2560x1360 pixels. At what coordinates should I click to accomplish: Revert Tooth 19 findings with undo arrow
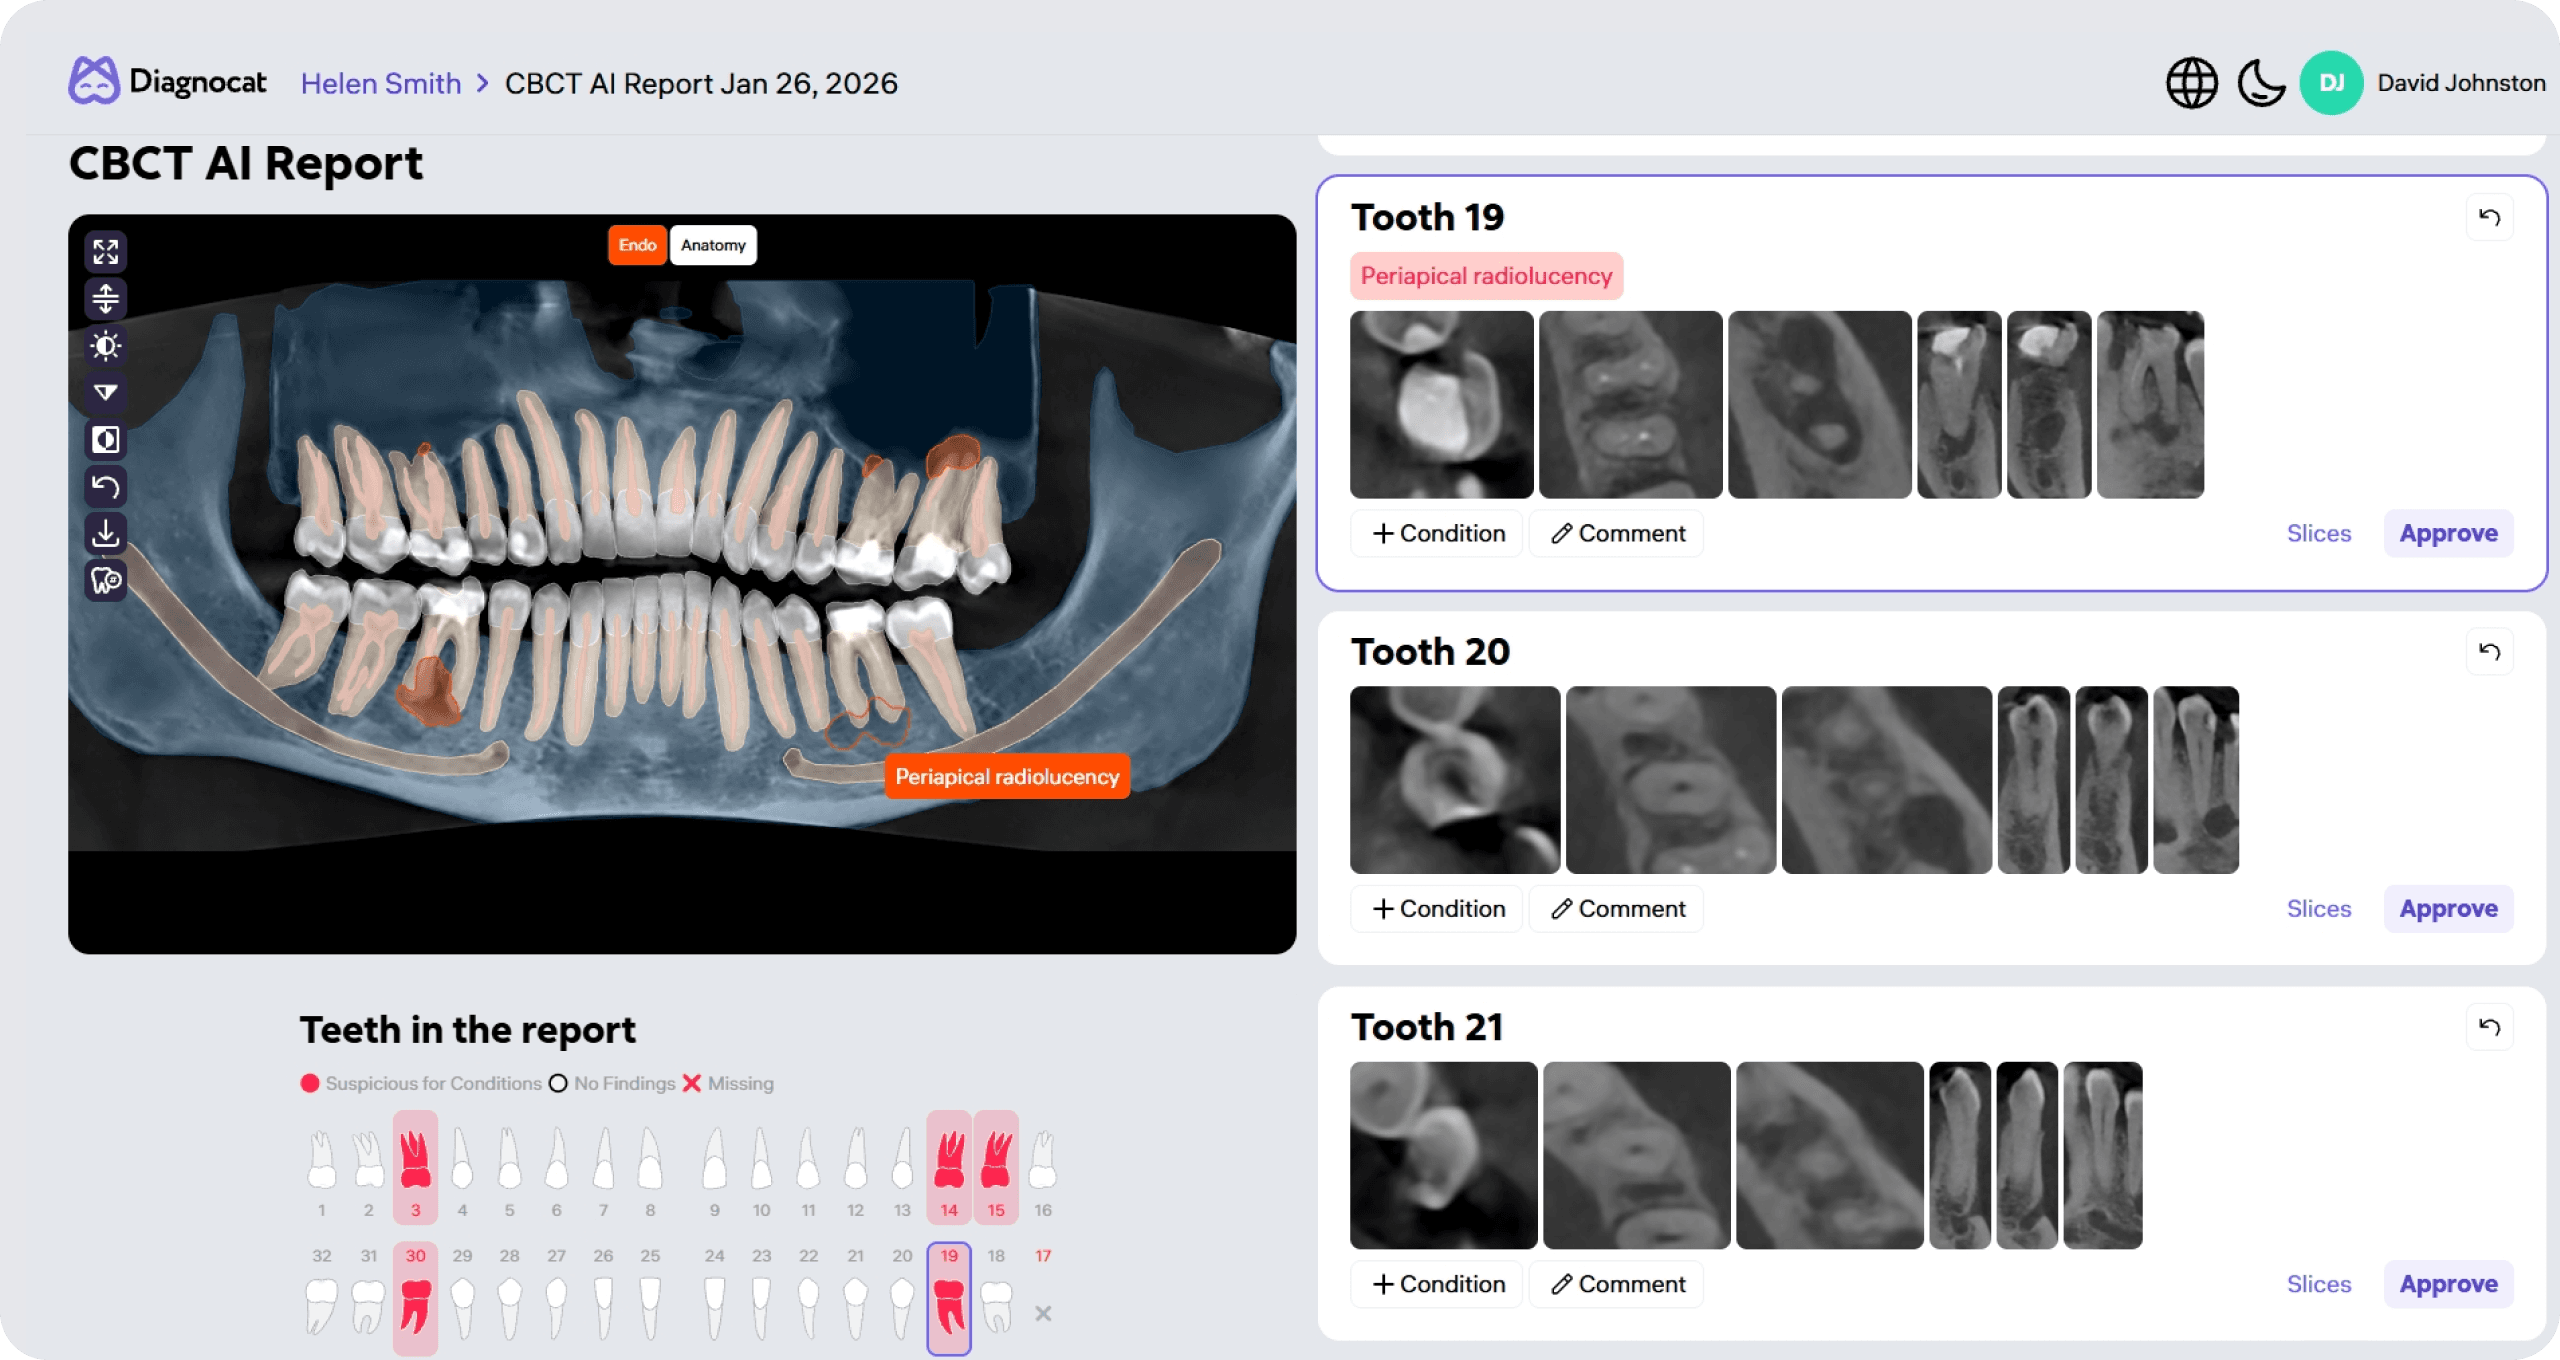(2489, 215)
